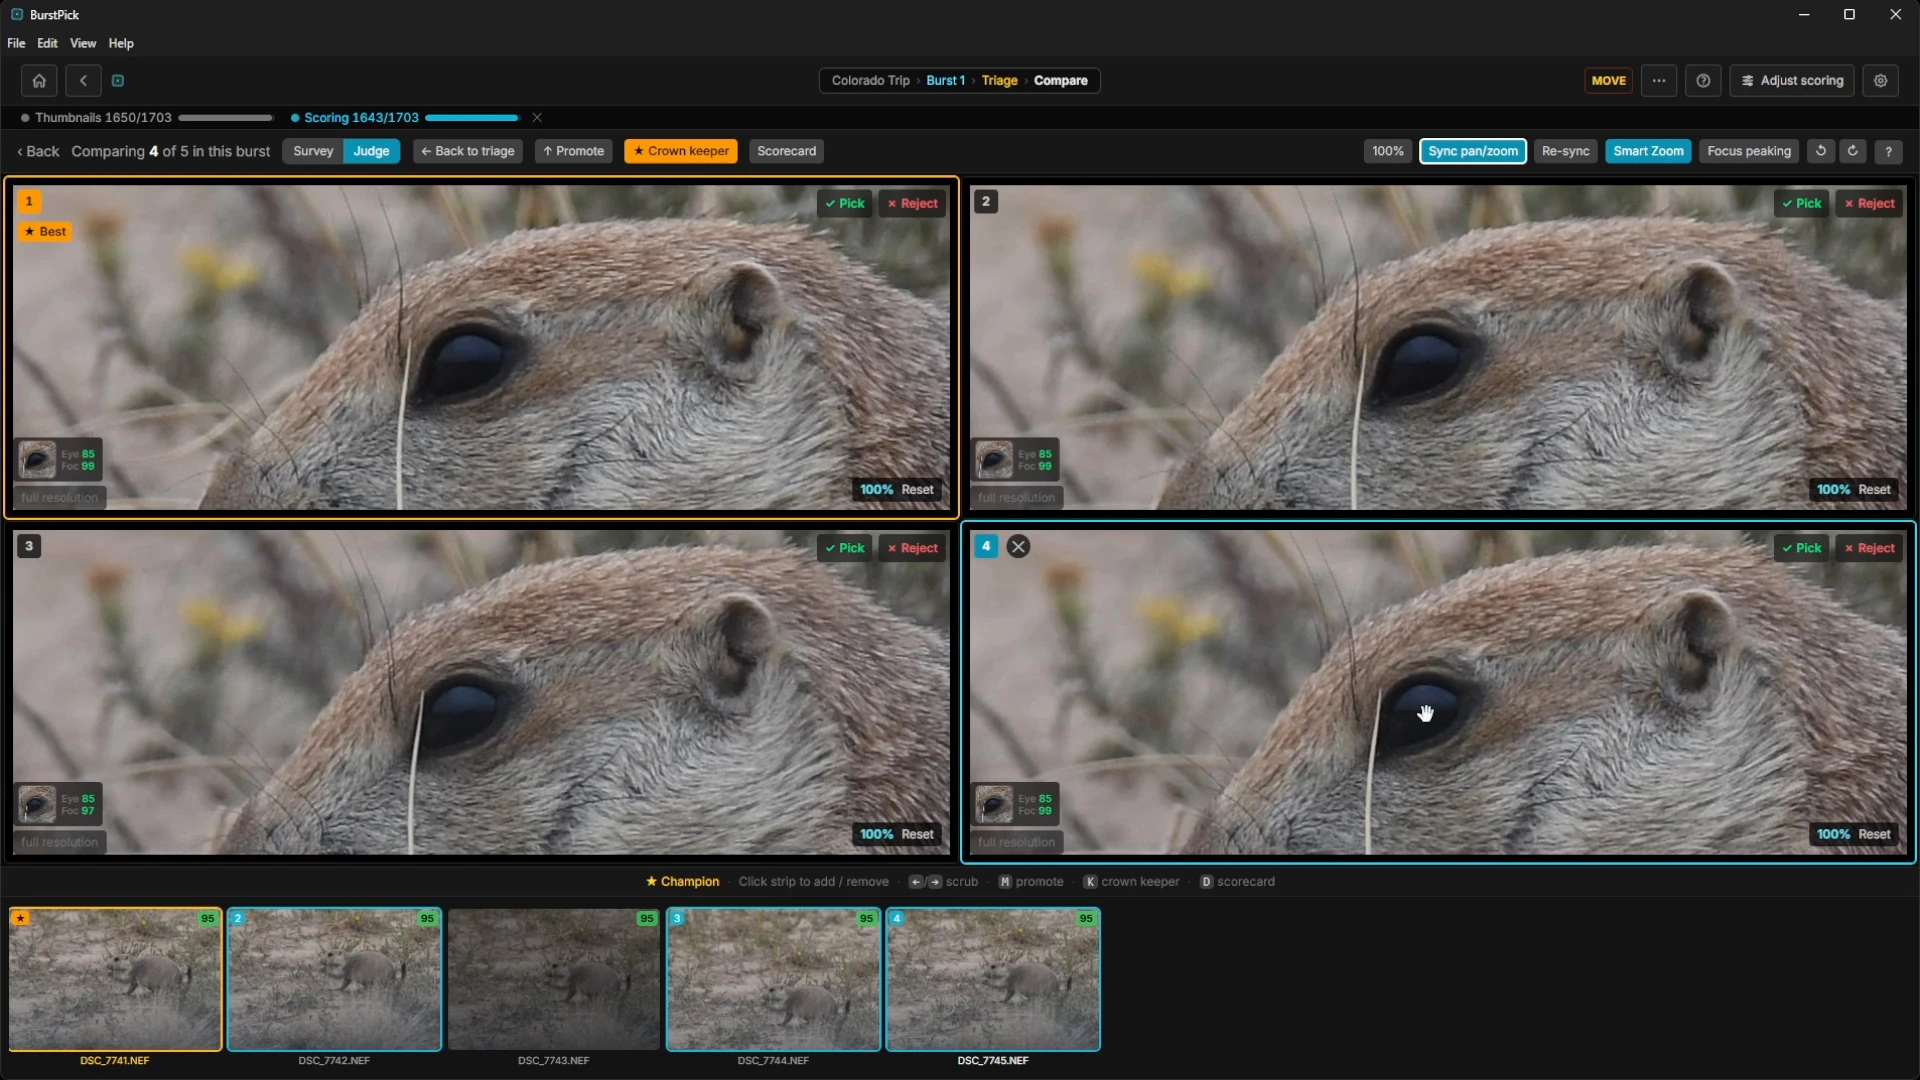Viewport: 1920px width, 1080px height.
Task: Switch to Survey mode
Action: point(313,151)
